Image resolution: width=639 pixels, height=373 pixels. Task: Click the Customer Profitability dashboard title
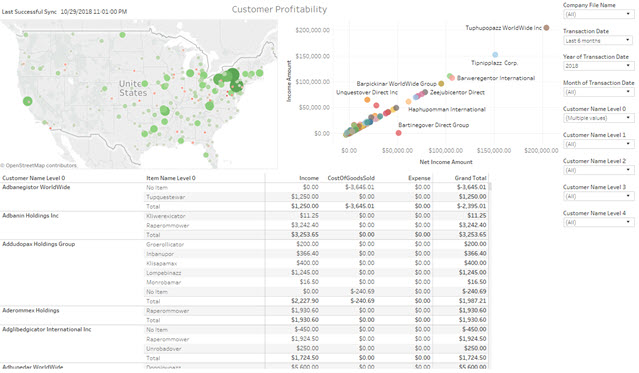pyautogui.click(x=279, y=9)
